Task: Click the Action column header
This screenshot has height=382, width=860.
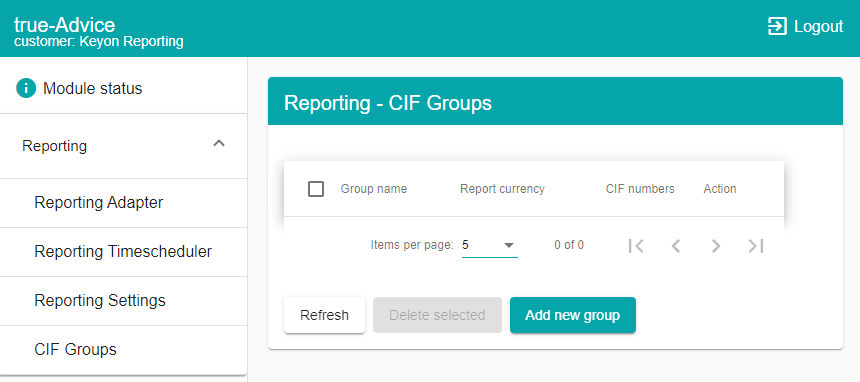Action: 720,189
